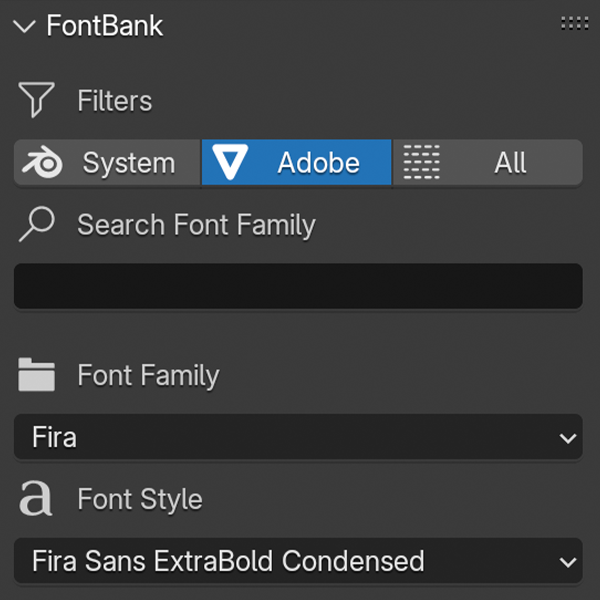Click the magnifier search icon
This screenshot has width=600, height=600.
coord(37,224)
